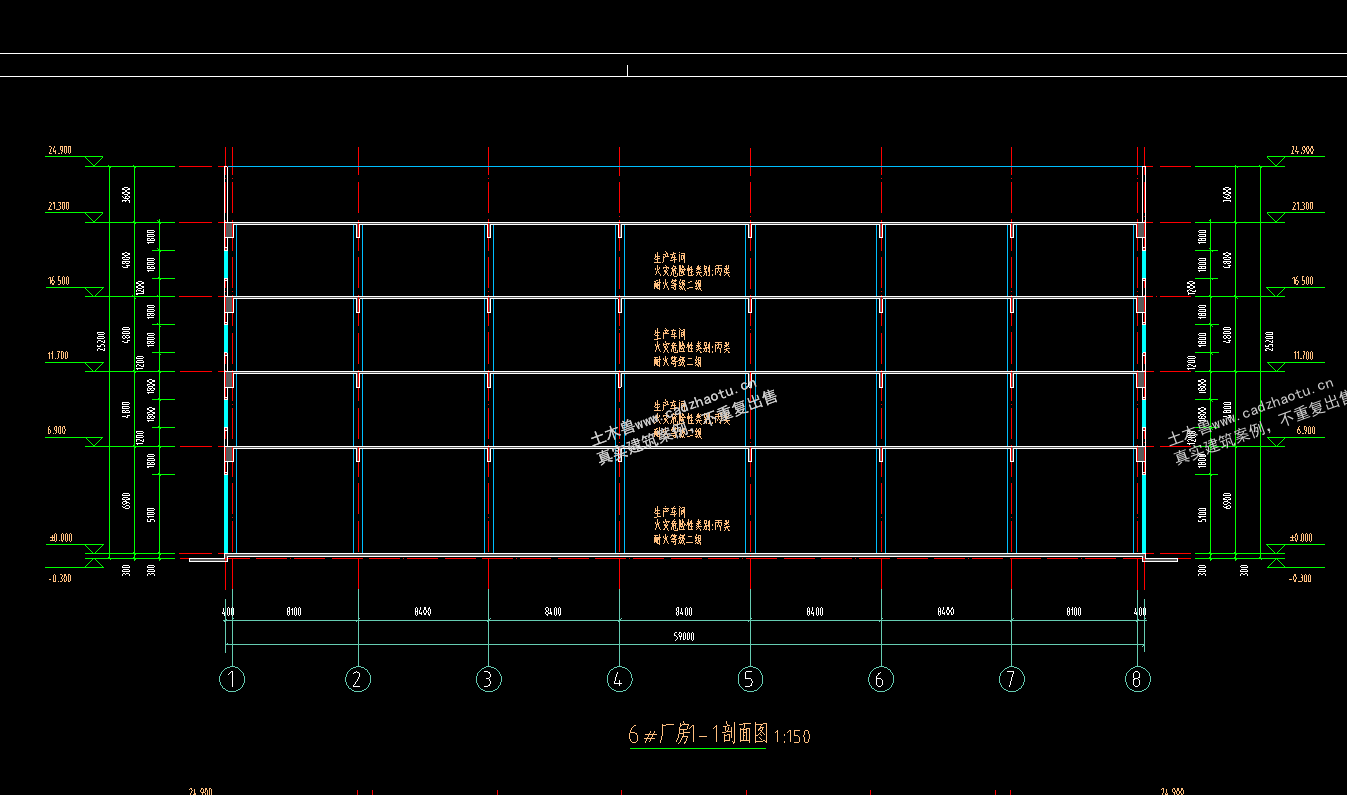This screenshot has width=1347, height=795.
Task: Click the left-side "3600" parapet height dimension
Action: [x=126, y=195]
